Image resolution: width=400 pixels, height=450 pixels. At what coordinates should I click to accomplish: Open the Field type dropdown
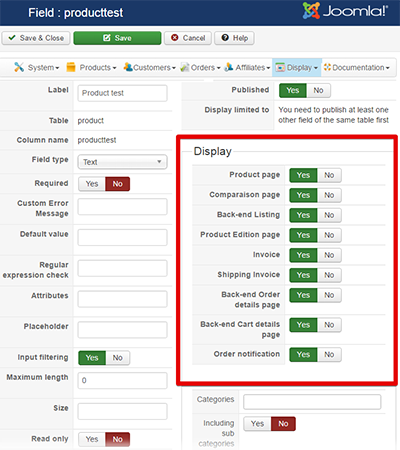click(122, 162)
